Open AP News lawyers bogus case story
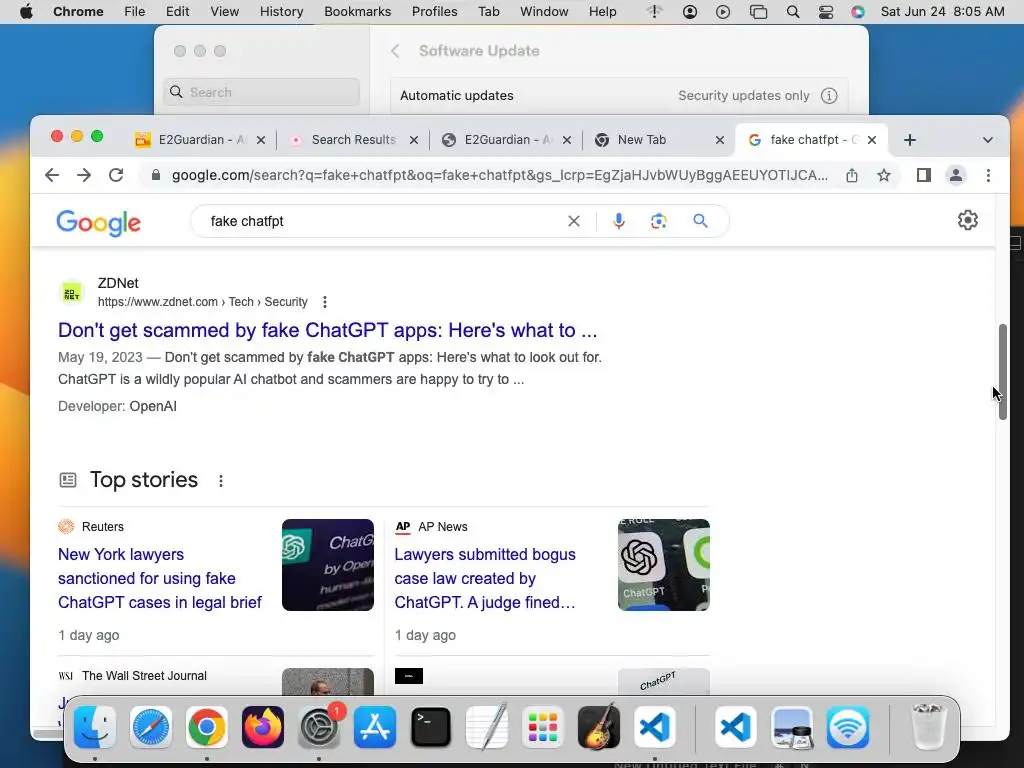Viewport: 1024px width, 768px height. (x=485, y=579)
